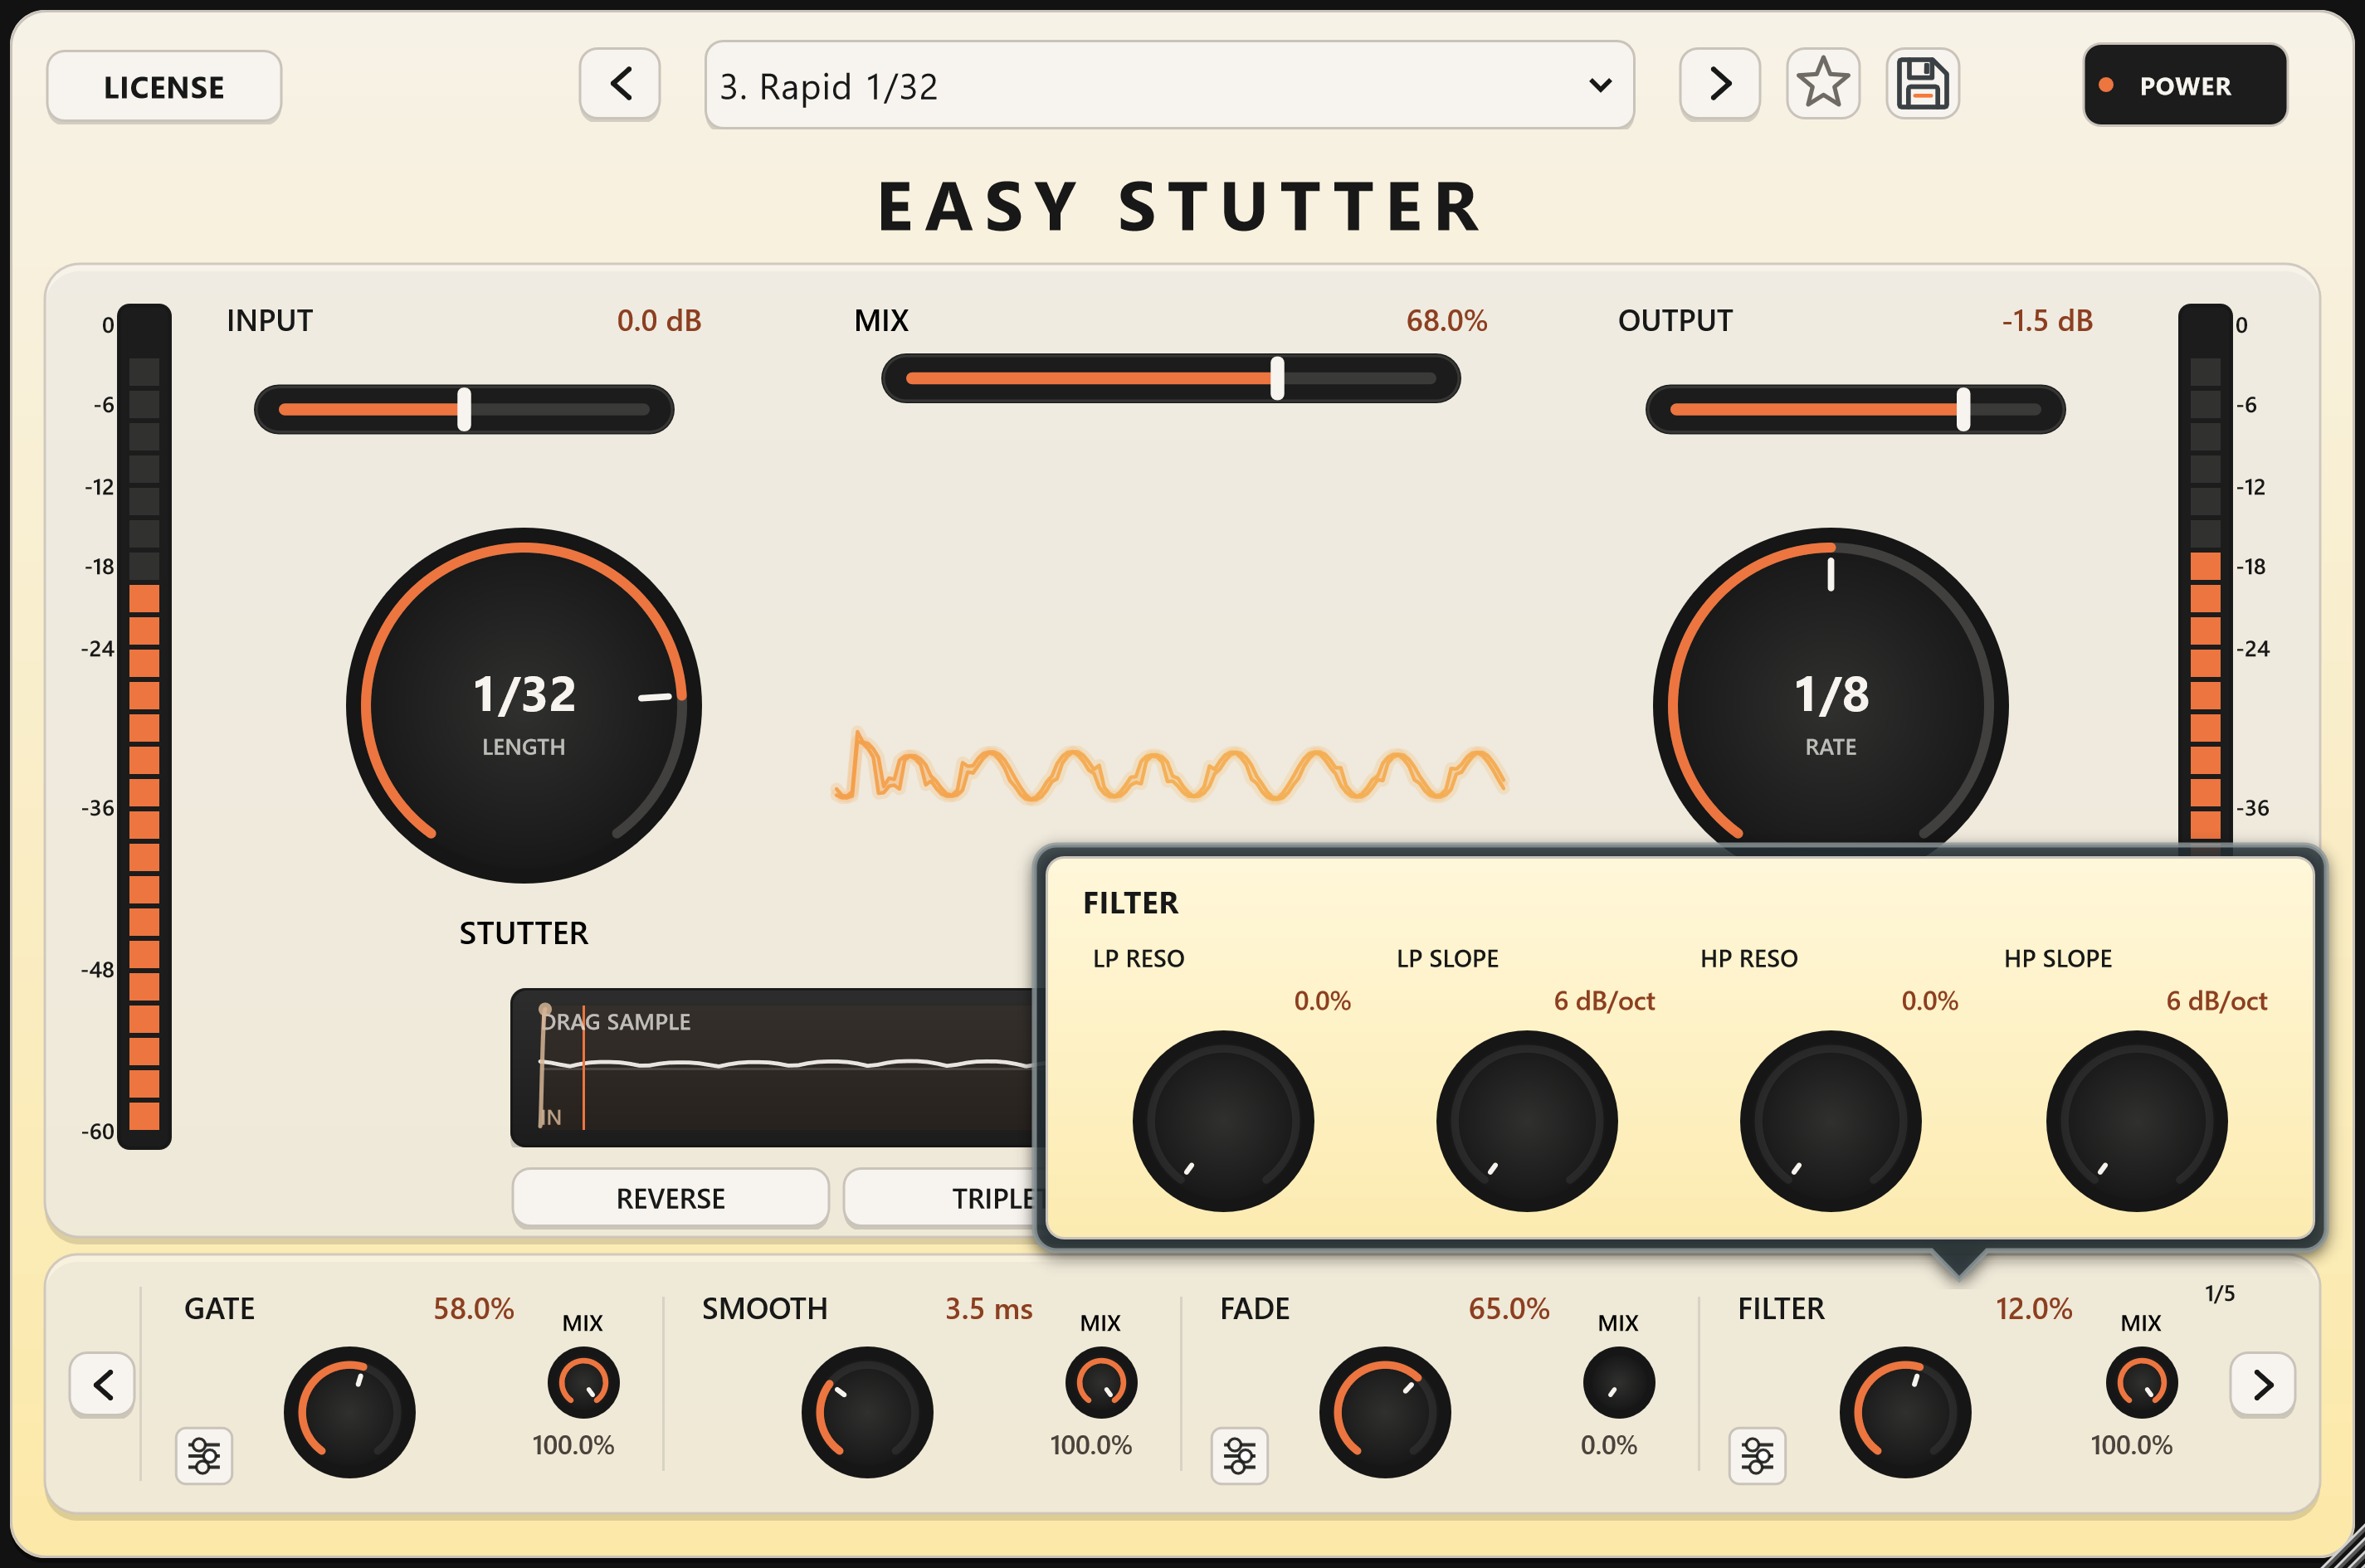Click the FILTER value 12.0%
The image size is (2365, 1568).
click(2034, 1308)
